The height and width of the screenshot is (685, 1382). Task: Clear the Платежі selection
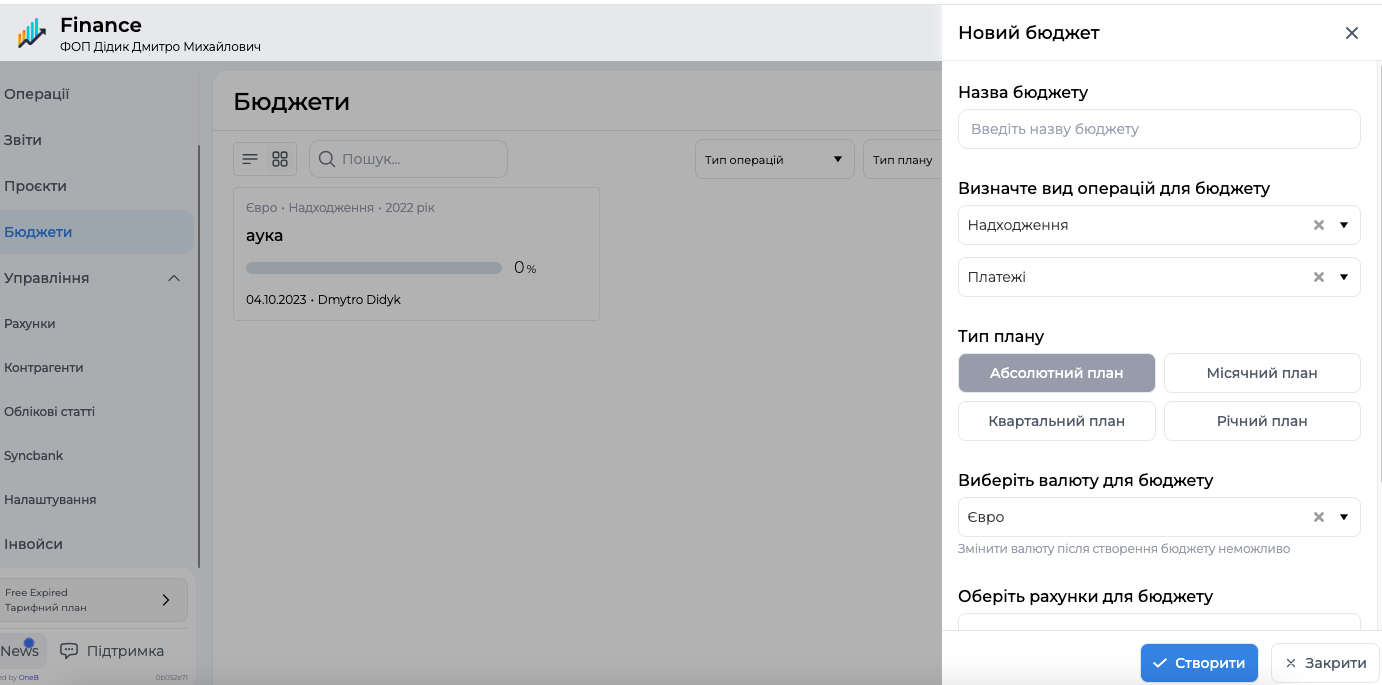click(1319, 277)
